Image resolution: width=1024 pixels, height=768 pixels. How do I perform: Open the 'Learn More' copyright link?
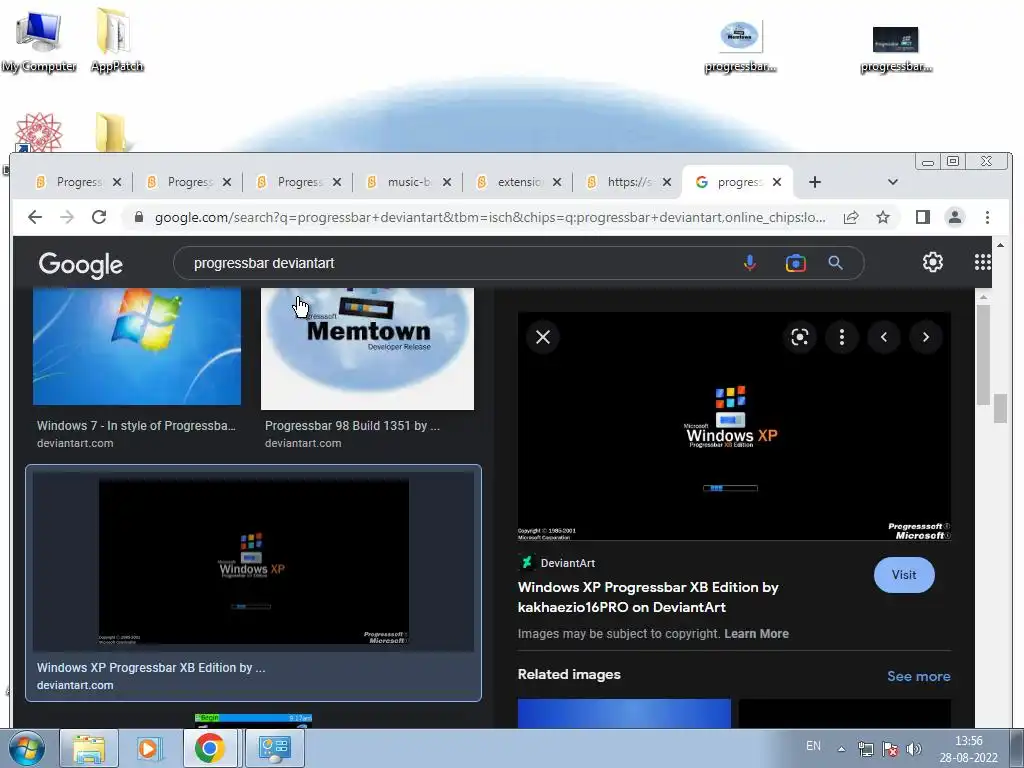pos(756,633)
